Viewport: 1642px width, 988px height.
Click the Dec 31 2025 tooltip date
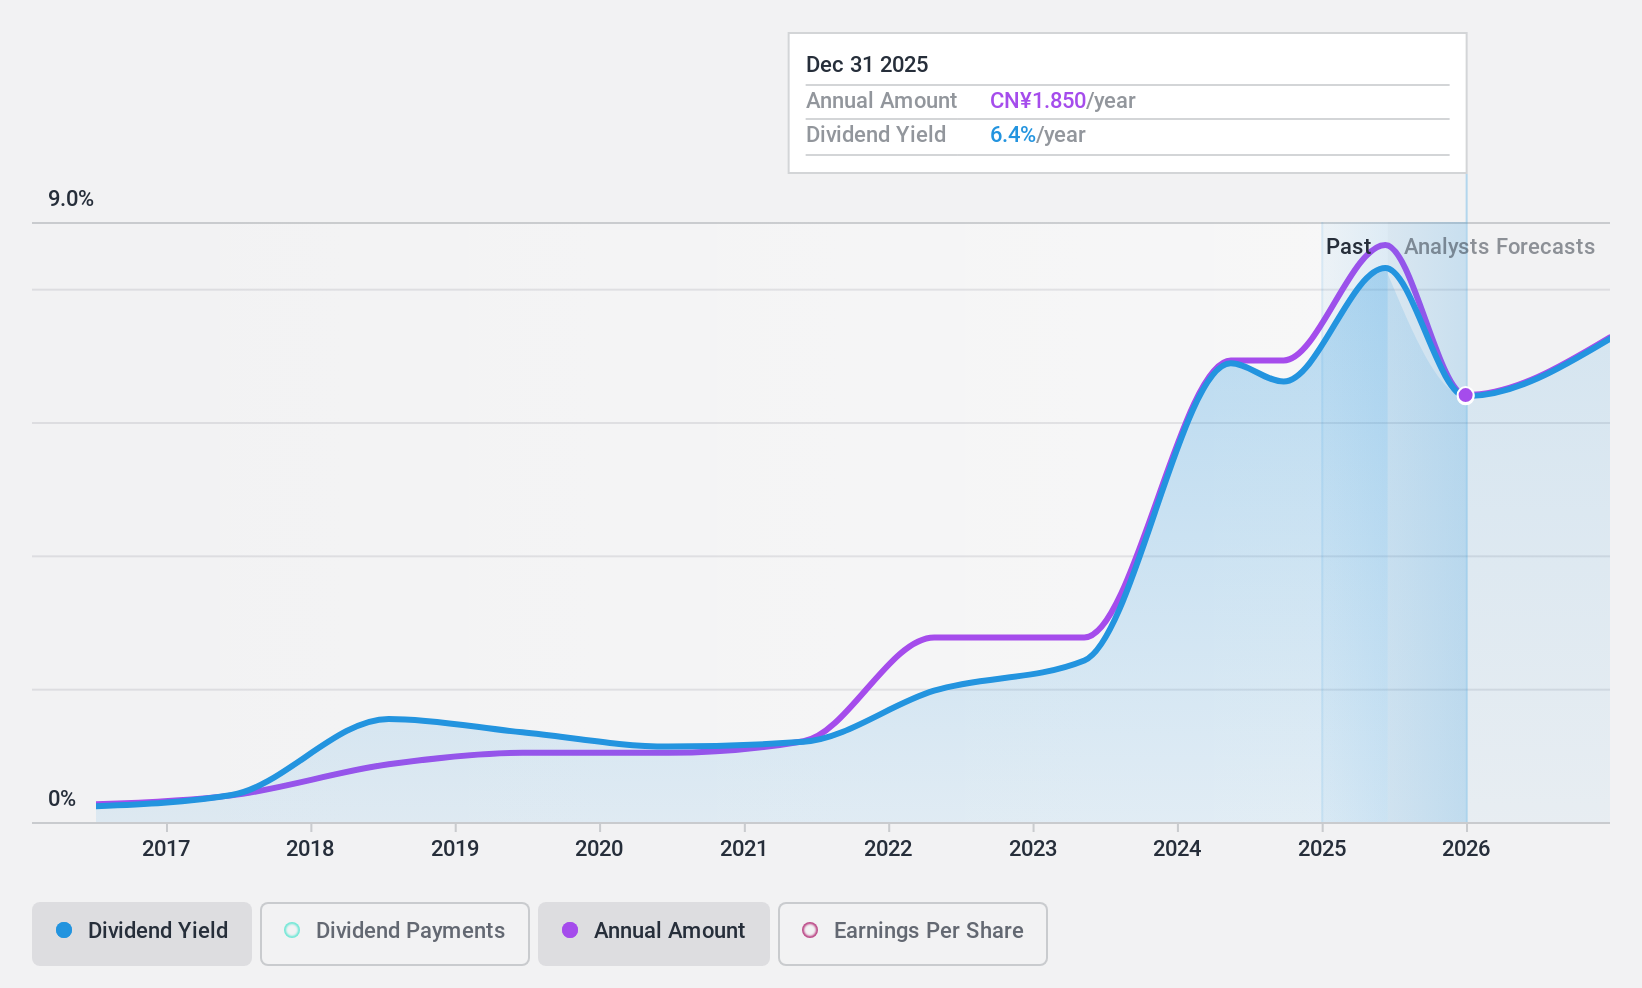point(867,65)
